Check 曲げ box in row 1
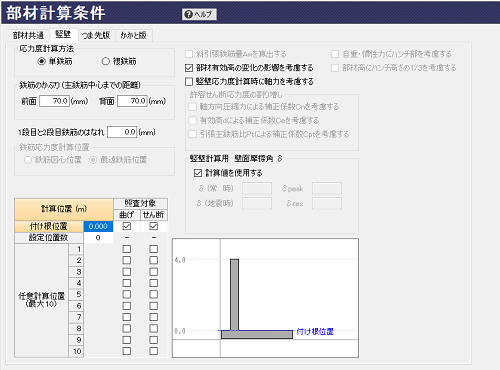This screenshot has height=370, width=500. coord(127,249)
